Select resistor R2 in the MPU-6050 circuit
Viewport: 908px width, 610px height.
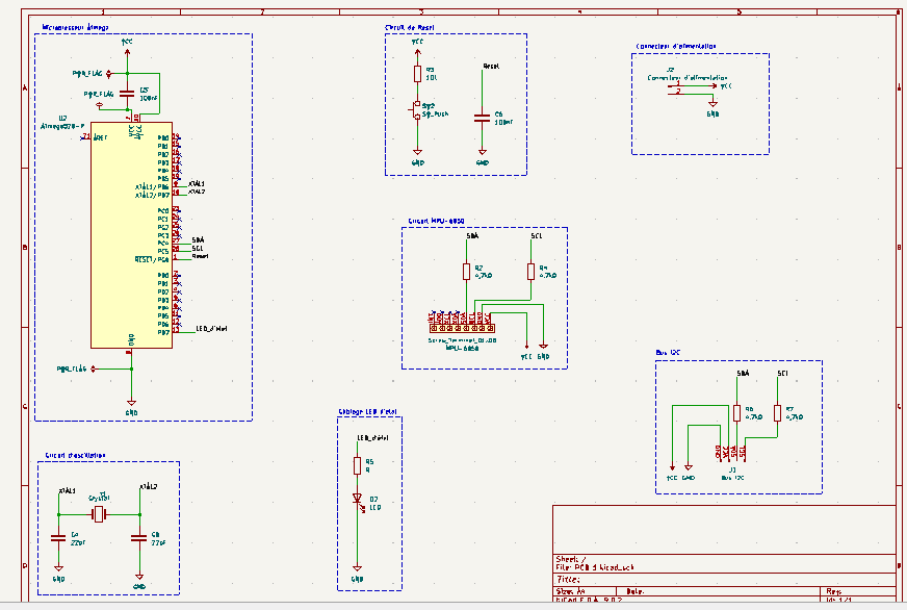[466, 271]
